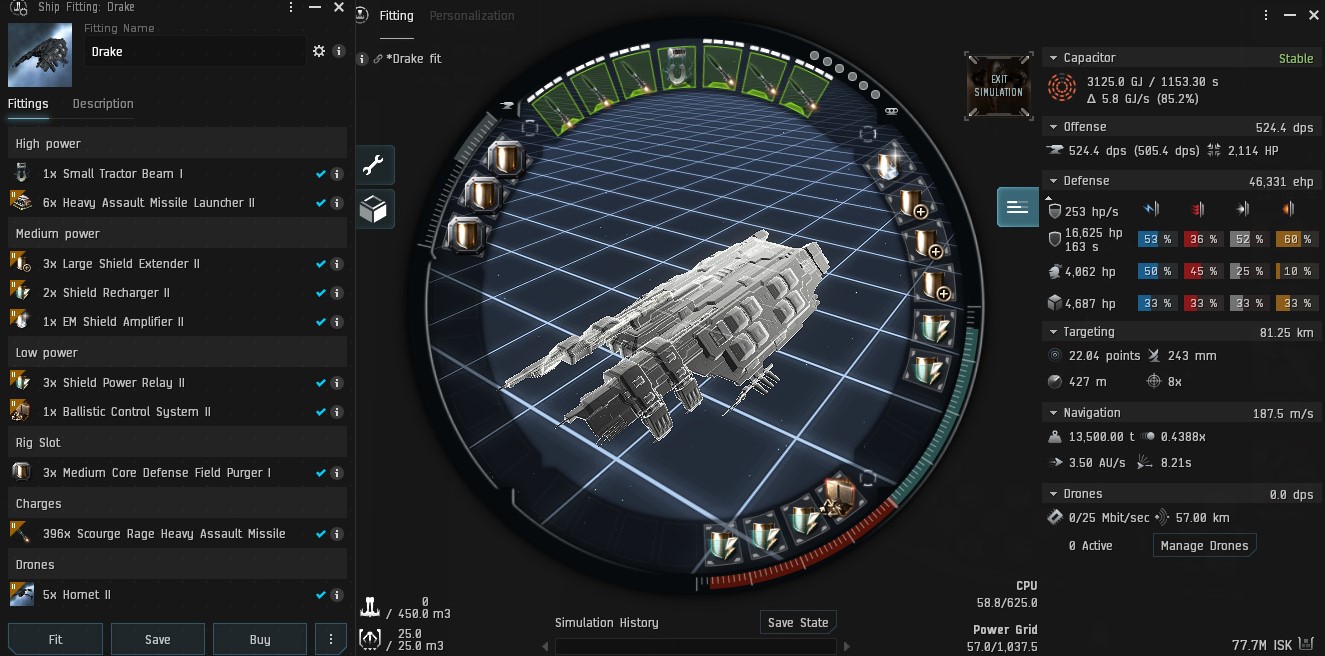Click the link icon beside *Drake fit
Viewport: 1325px width, 656px height.
click(x=378, y=59)
